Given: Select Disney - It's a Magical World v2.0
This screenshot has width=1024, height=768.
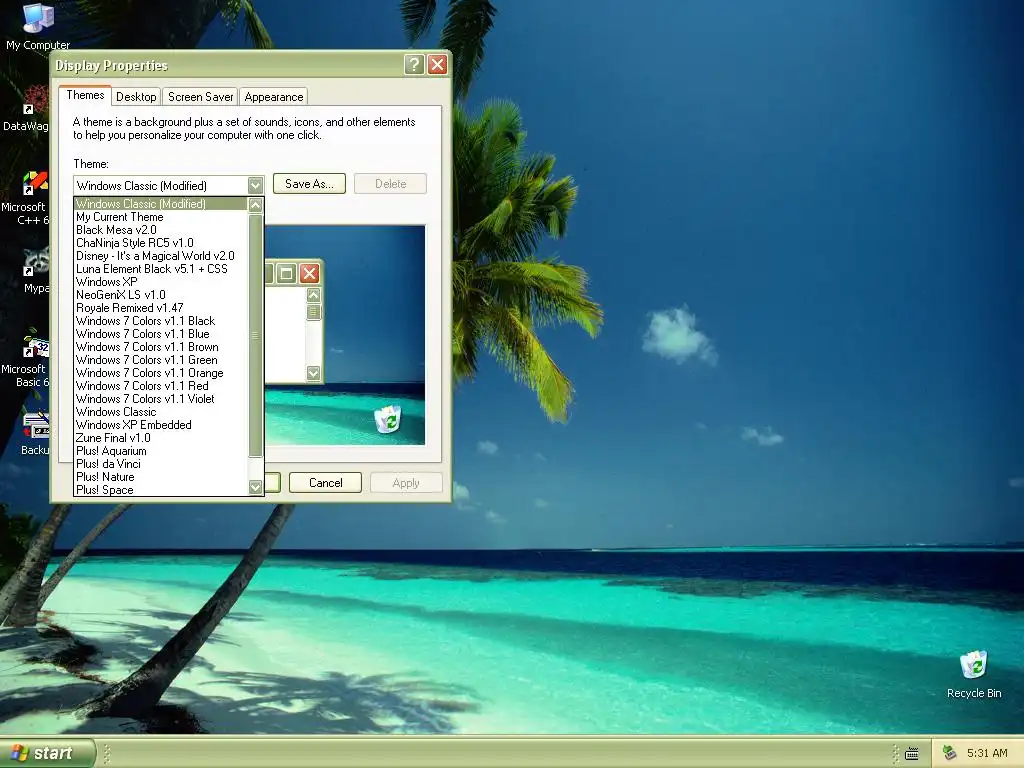Looking at the screenshot, I should point(161,256).
